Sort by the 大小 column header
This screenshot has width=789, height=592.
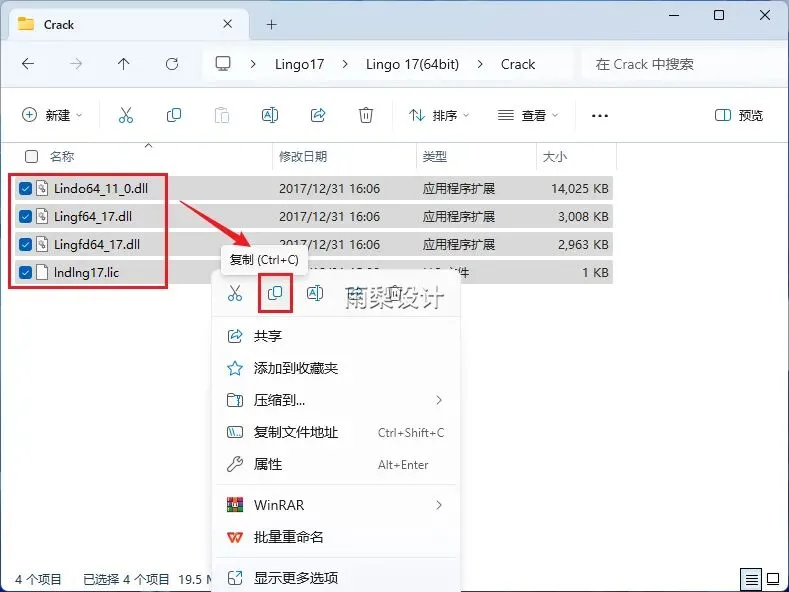555,157
